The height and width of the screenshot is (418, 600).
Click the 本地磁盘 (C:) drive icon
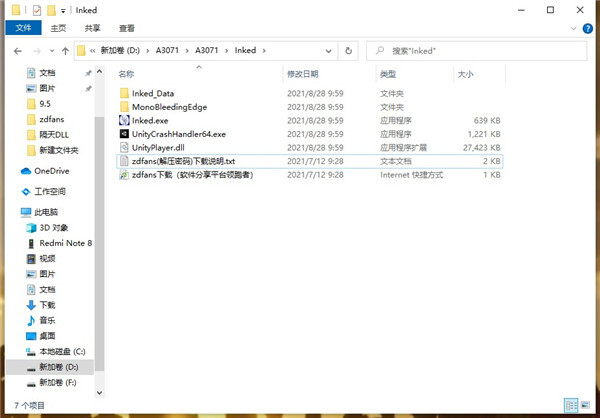click(31, 351)
